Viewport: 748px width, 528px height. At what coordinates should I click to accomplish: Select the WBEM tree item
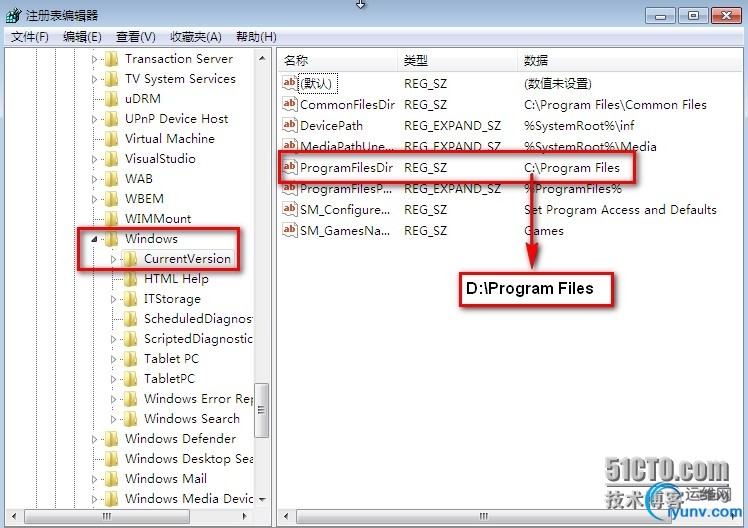144,198
